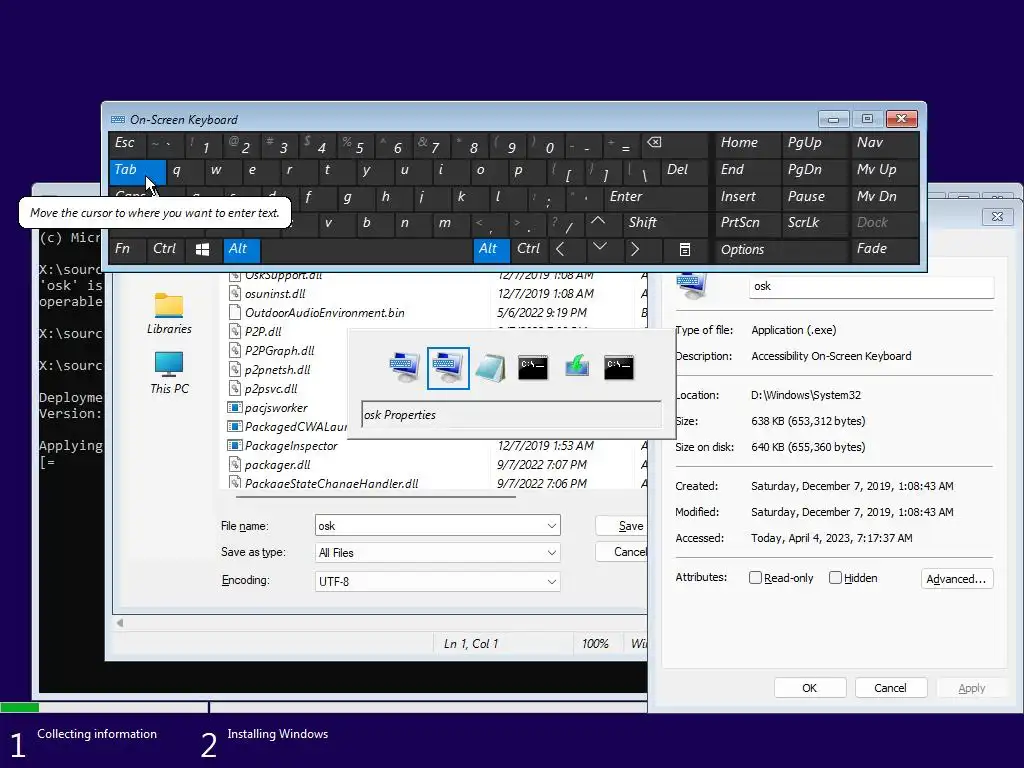Click the PgDn key
Screen dimensions: 1024x768
815,171
